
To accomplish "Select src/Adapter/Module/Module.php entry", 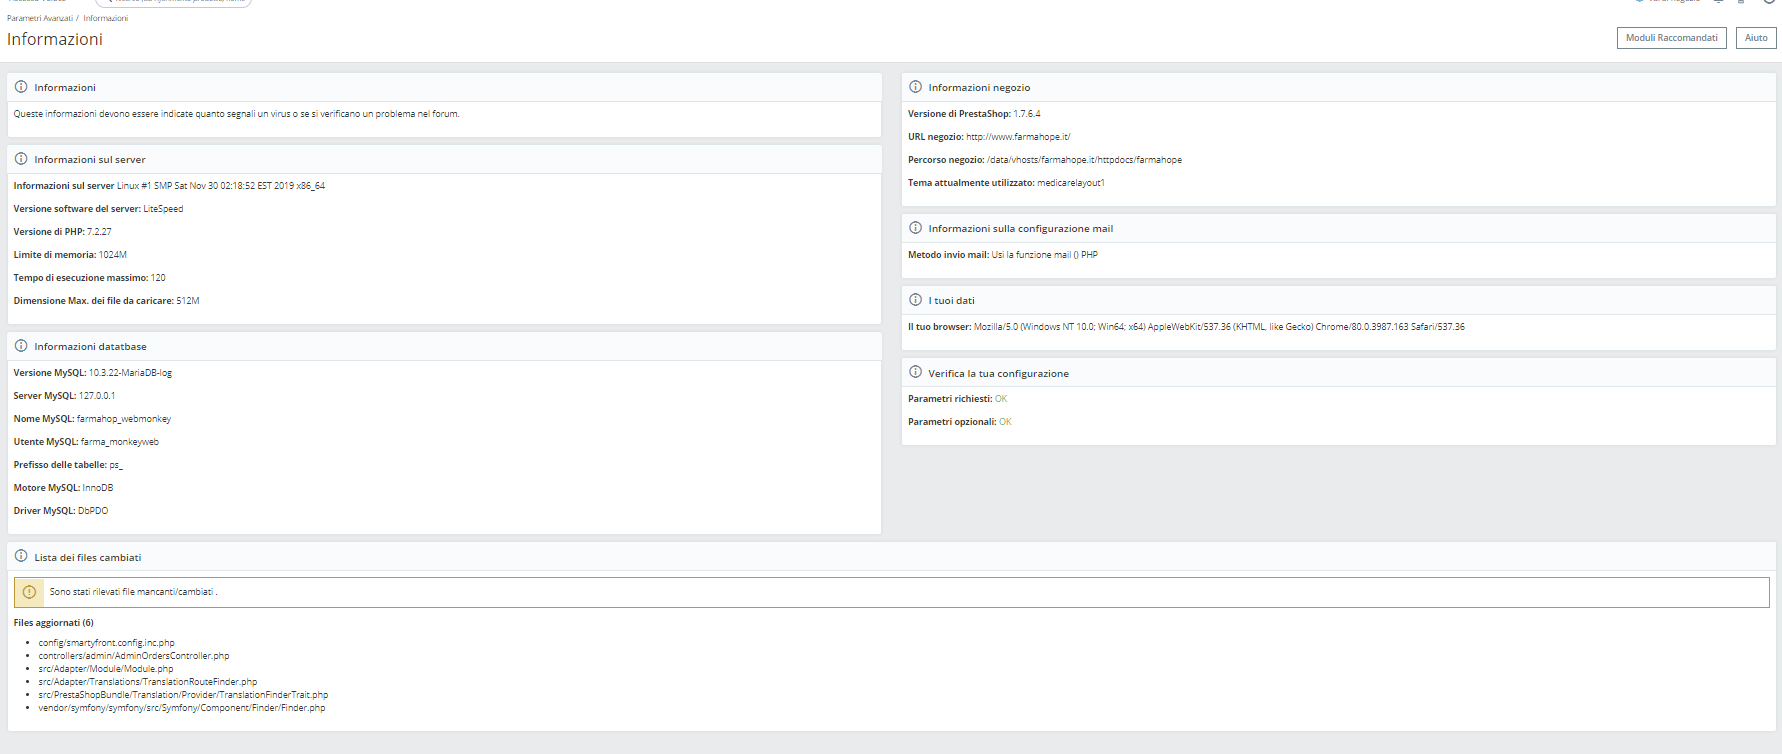I will tap(106, 669).
